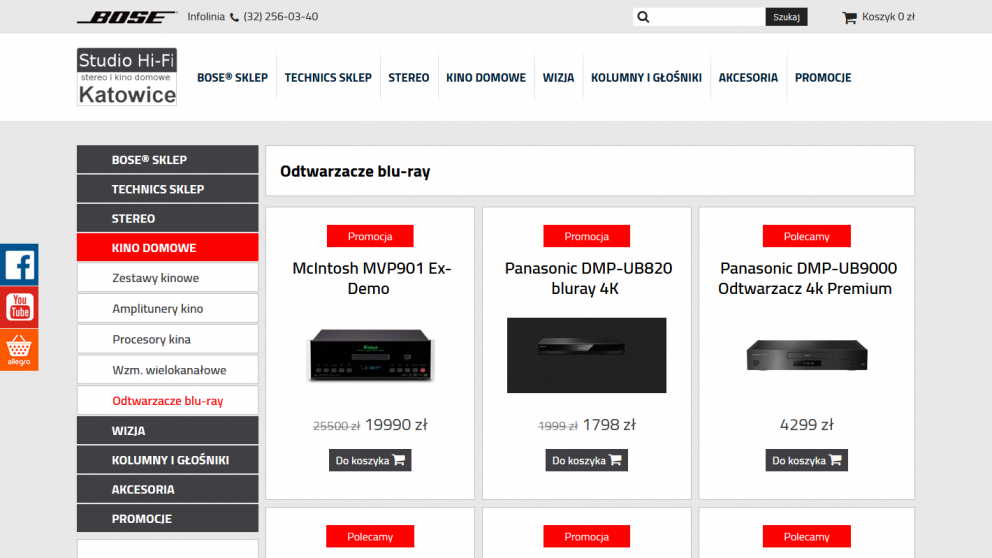992x558 pixels.
Task: Click the Bose logo
Action: (127, 17)
